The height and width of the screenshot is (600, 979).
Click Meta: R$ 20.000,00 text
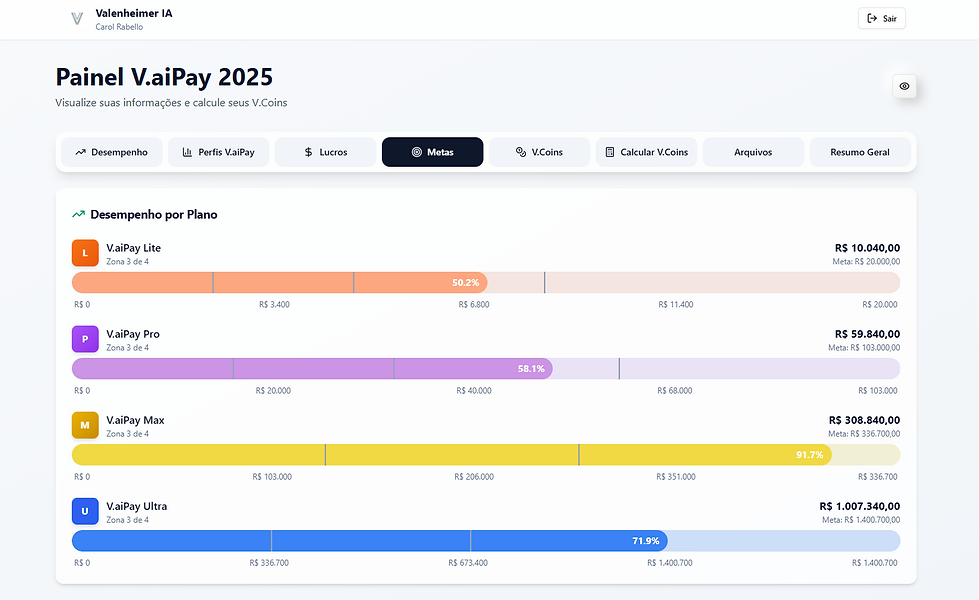click(866, 262)
